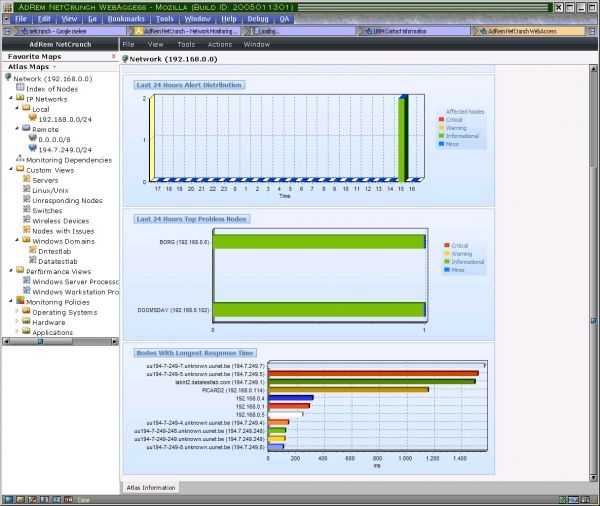Collapse the Monitoring Policies node
This screenshot has width=600, height=506.
click(x=11, y=301)
